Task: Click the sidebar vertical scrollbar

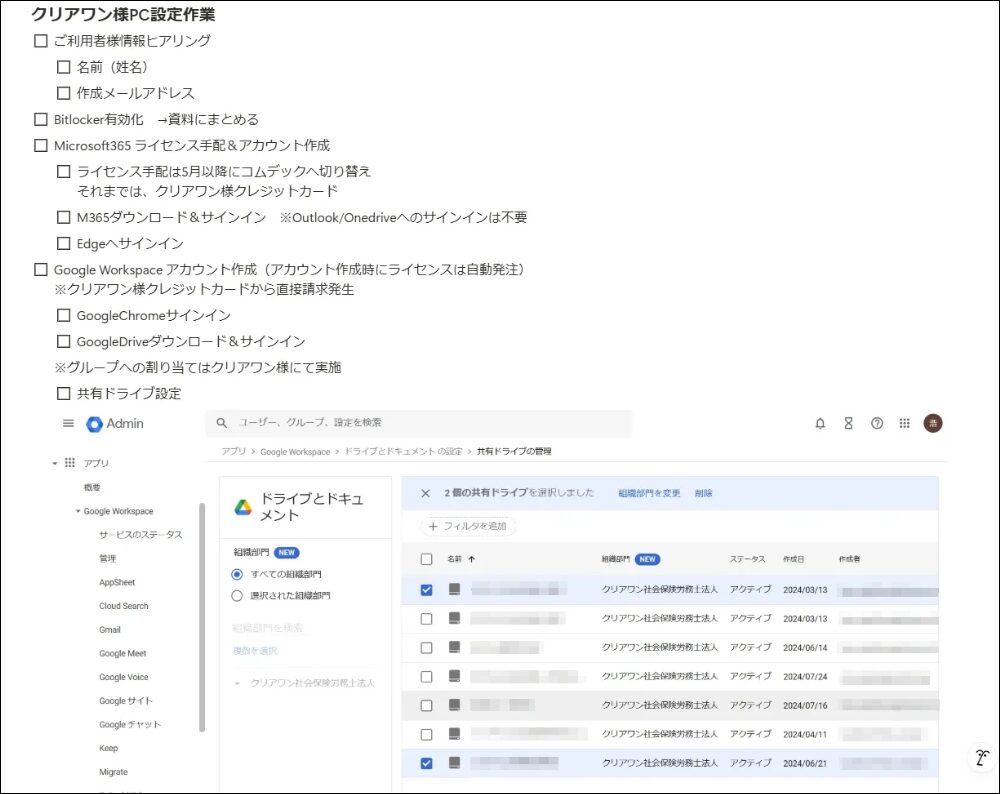Action: [x=202, y=617]
